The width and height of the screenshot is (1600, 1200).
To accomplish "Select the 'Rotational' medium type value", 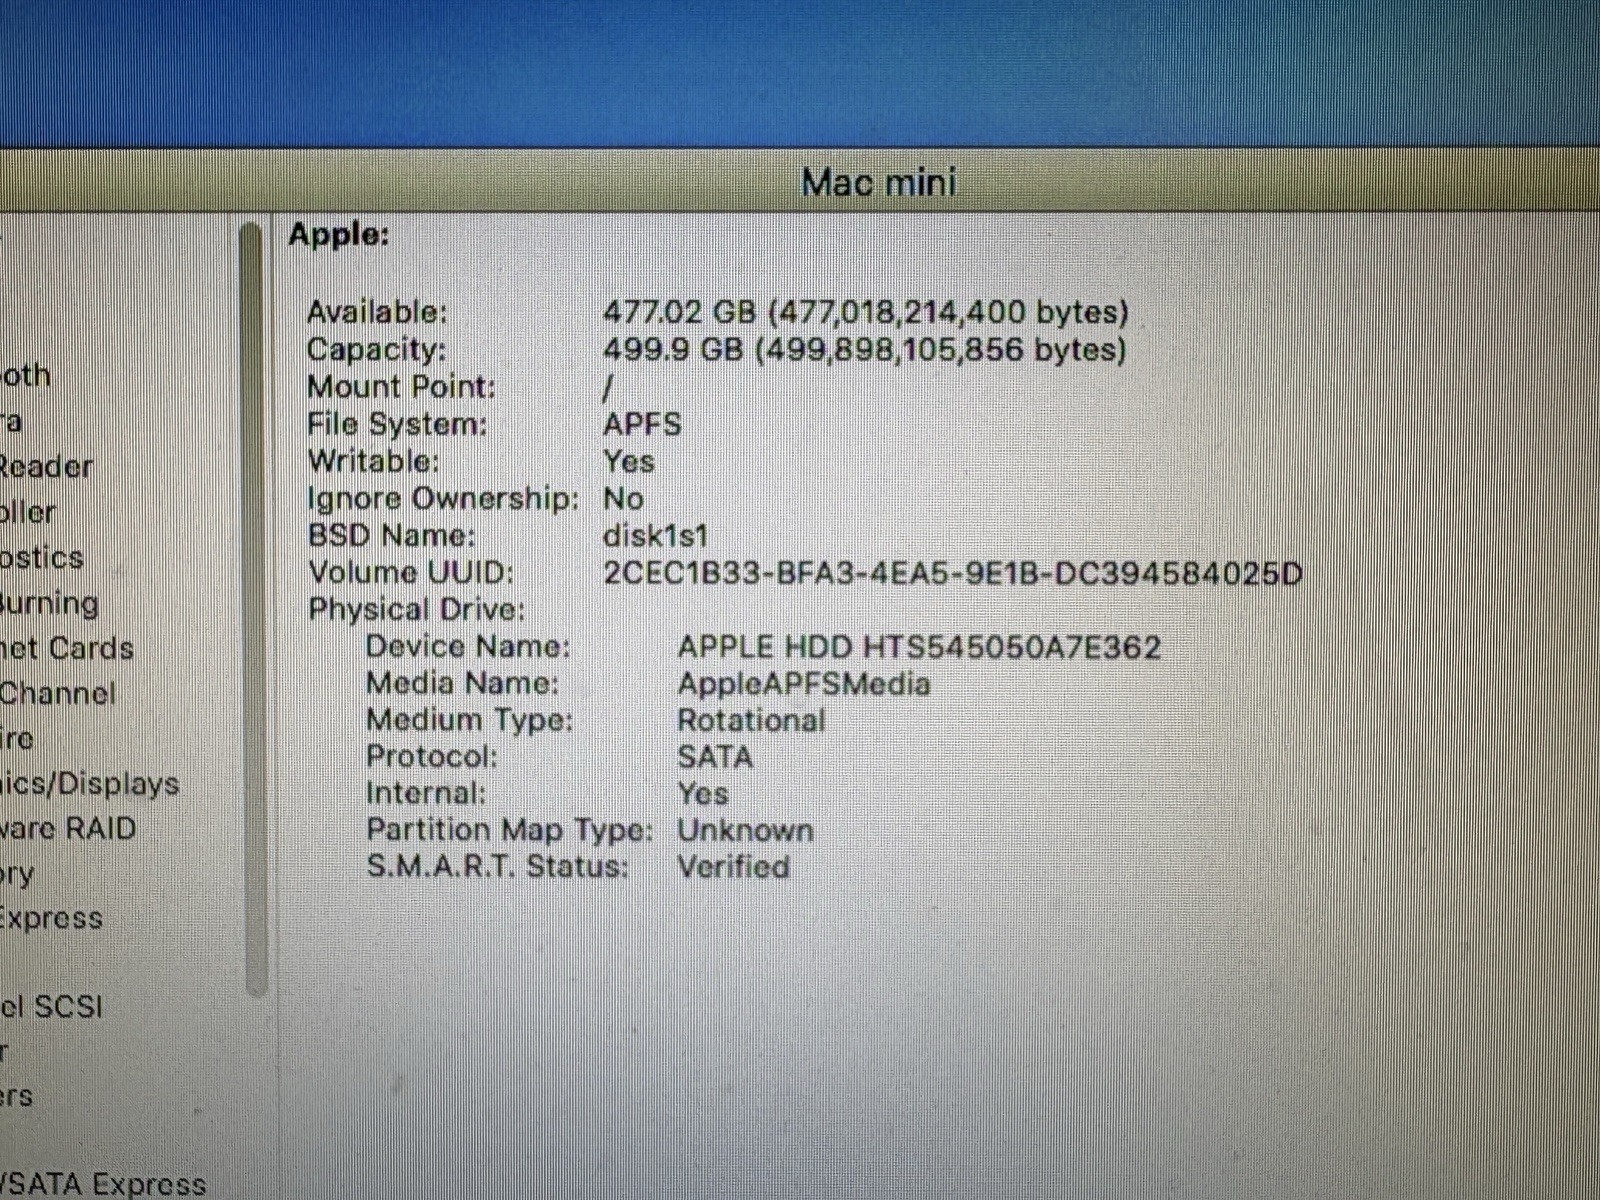I will [x=751, y=720].
